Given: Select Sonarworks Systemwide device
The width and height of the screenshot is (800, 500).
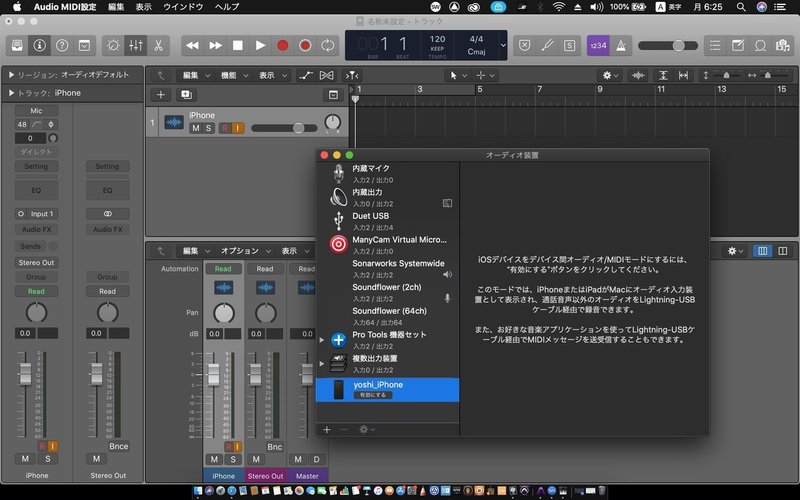Looking at the screenshot, I should click(x=388, y=269).
